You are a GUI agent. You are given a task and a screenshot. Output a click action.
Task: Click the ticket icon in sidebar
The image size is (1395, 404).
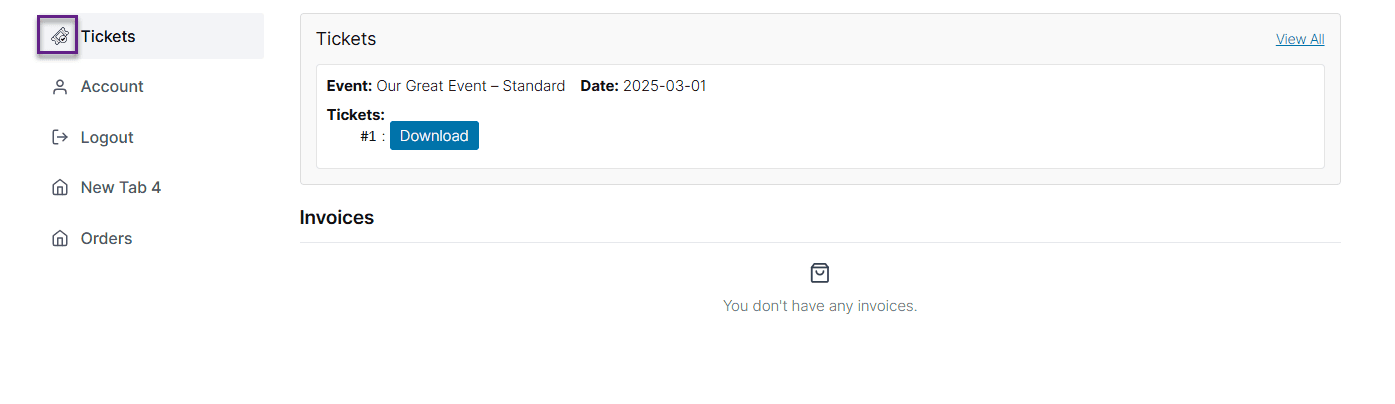[x=59, y=36]
